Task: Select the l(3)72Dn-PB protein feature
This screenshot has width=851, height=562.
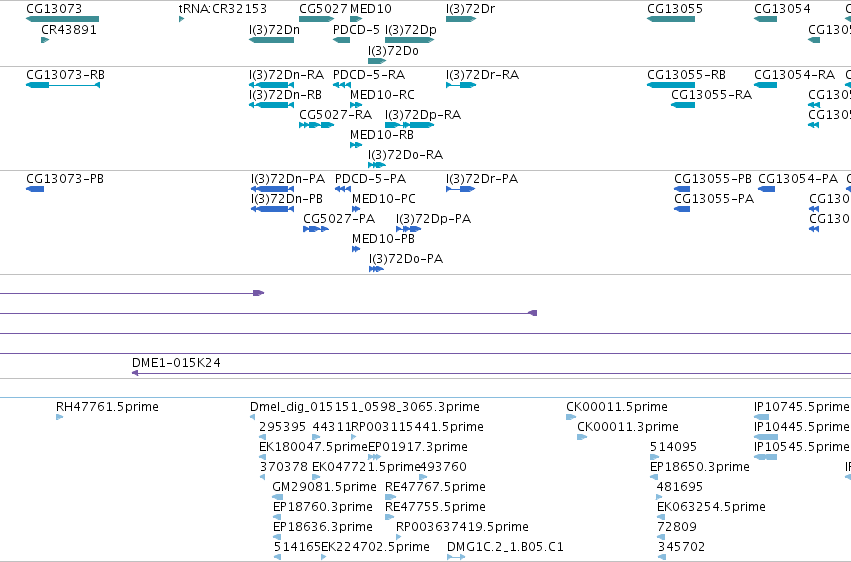Action: pyautogui.click(x=272, y=209)
